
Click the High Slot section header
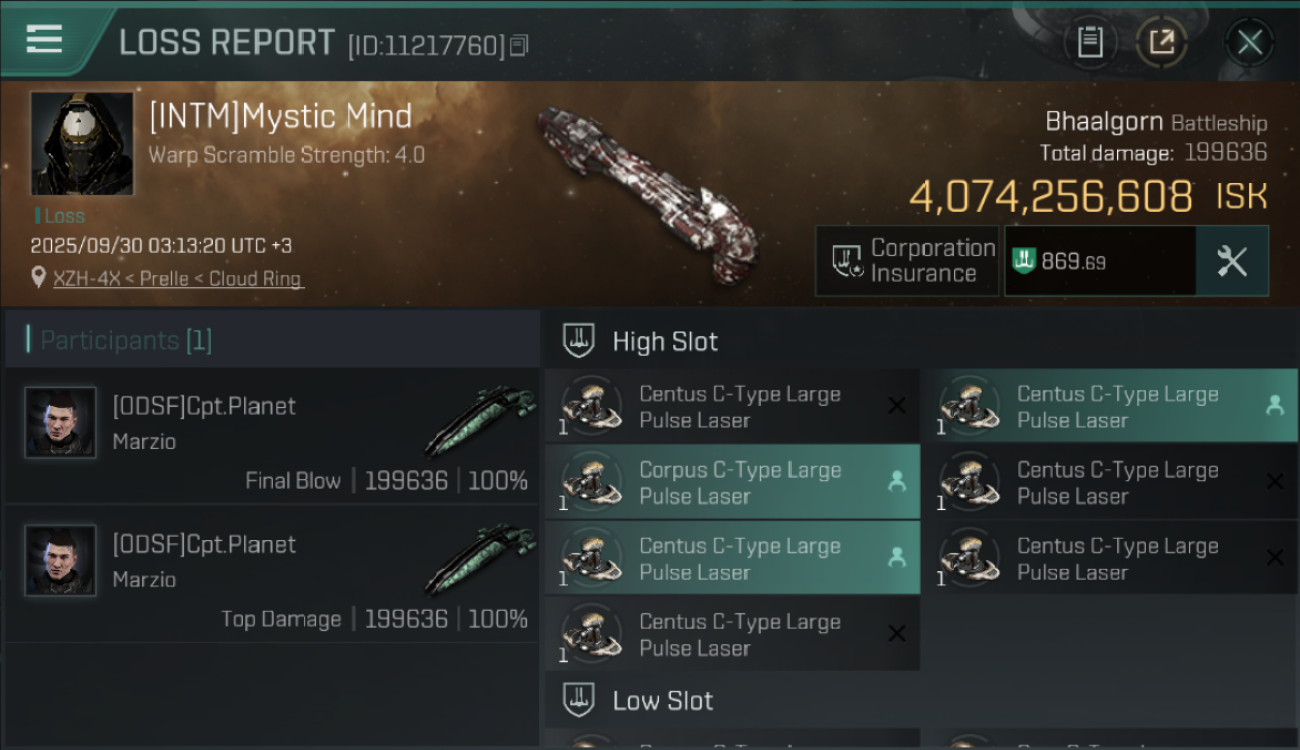click(x=664, y=341)
